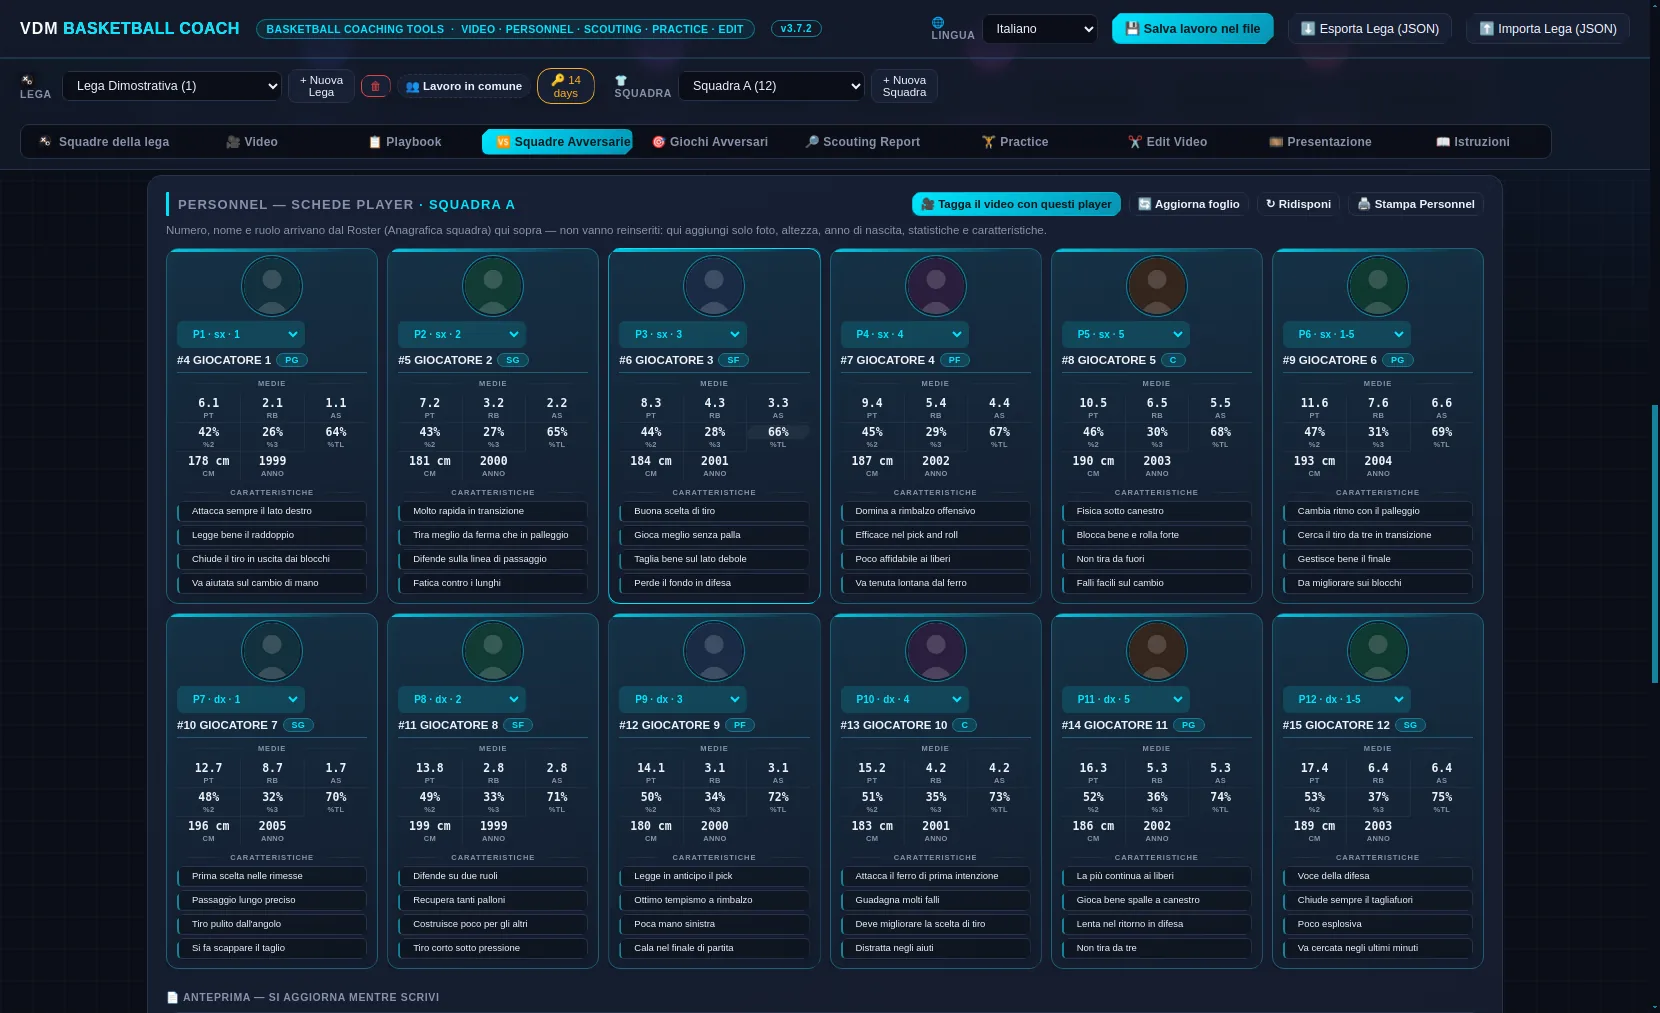Expand the P1 · sx · 1 position dropdown
1660x1013 pixels.
click(241, 334)
